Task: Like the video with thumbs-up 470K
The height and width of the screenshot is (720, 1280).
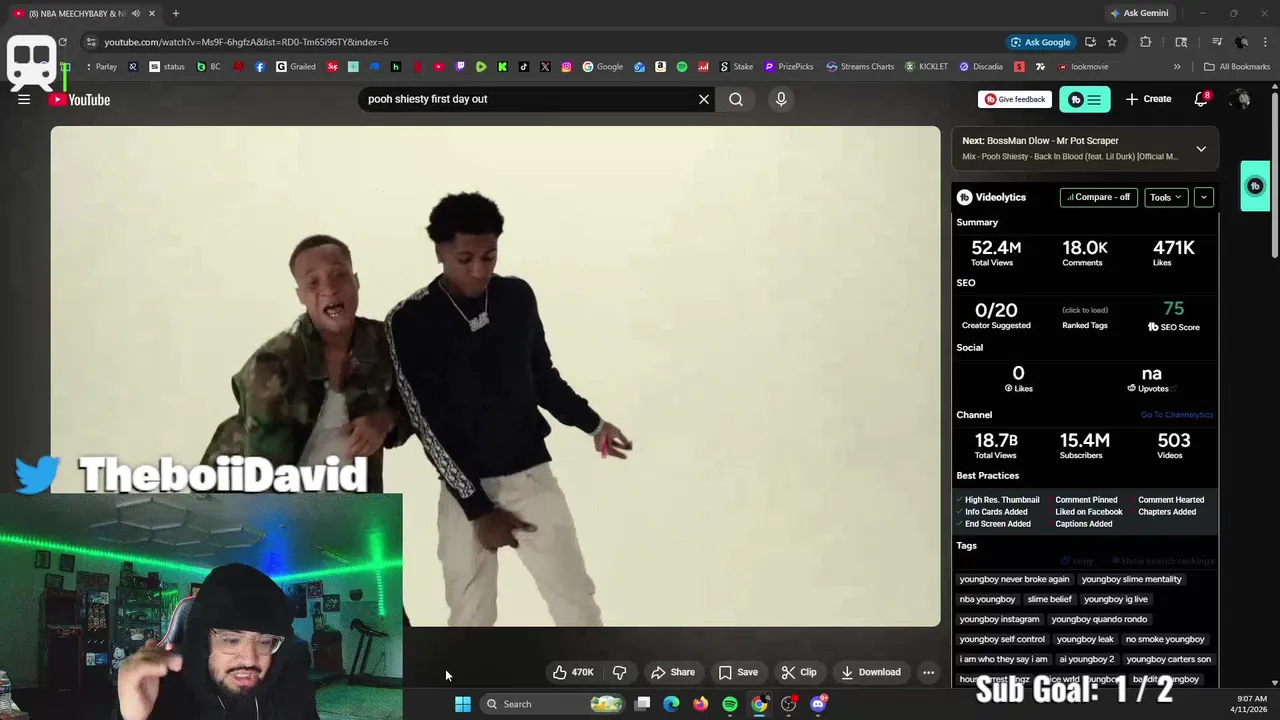Action: (574, 672)
